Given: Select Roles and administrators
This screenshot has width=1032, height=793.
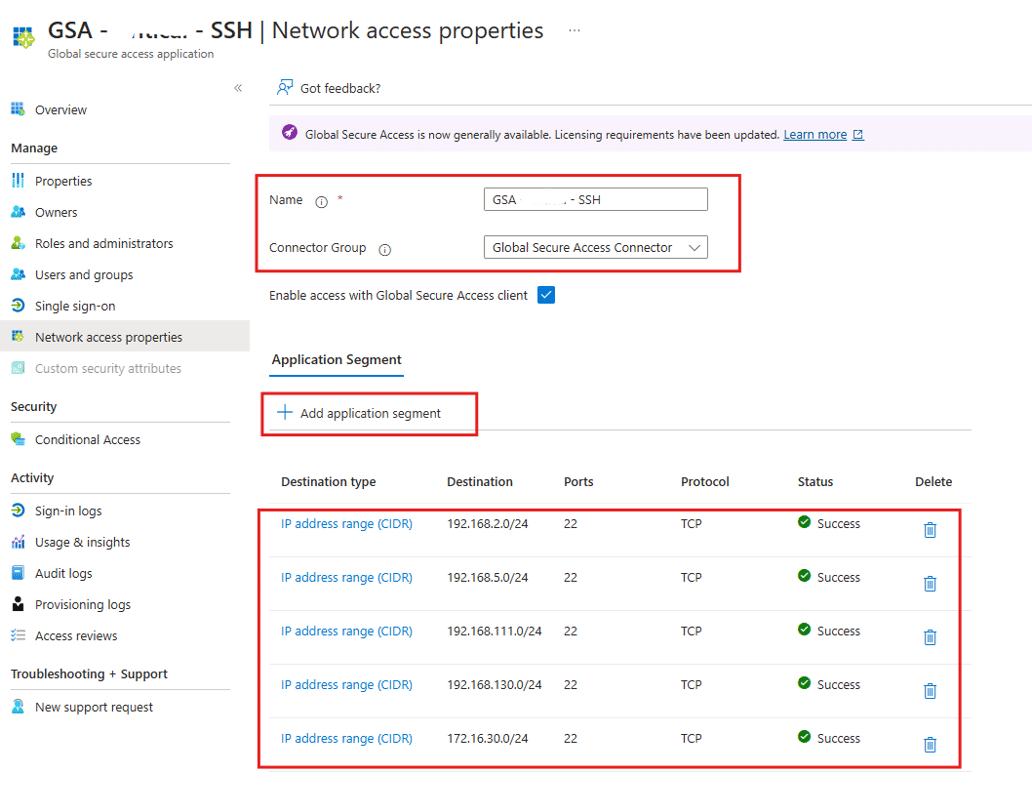Looking at the screenshot, I should pos(104,243).
